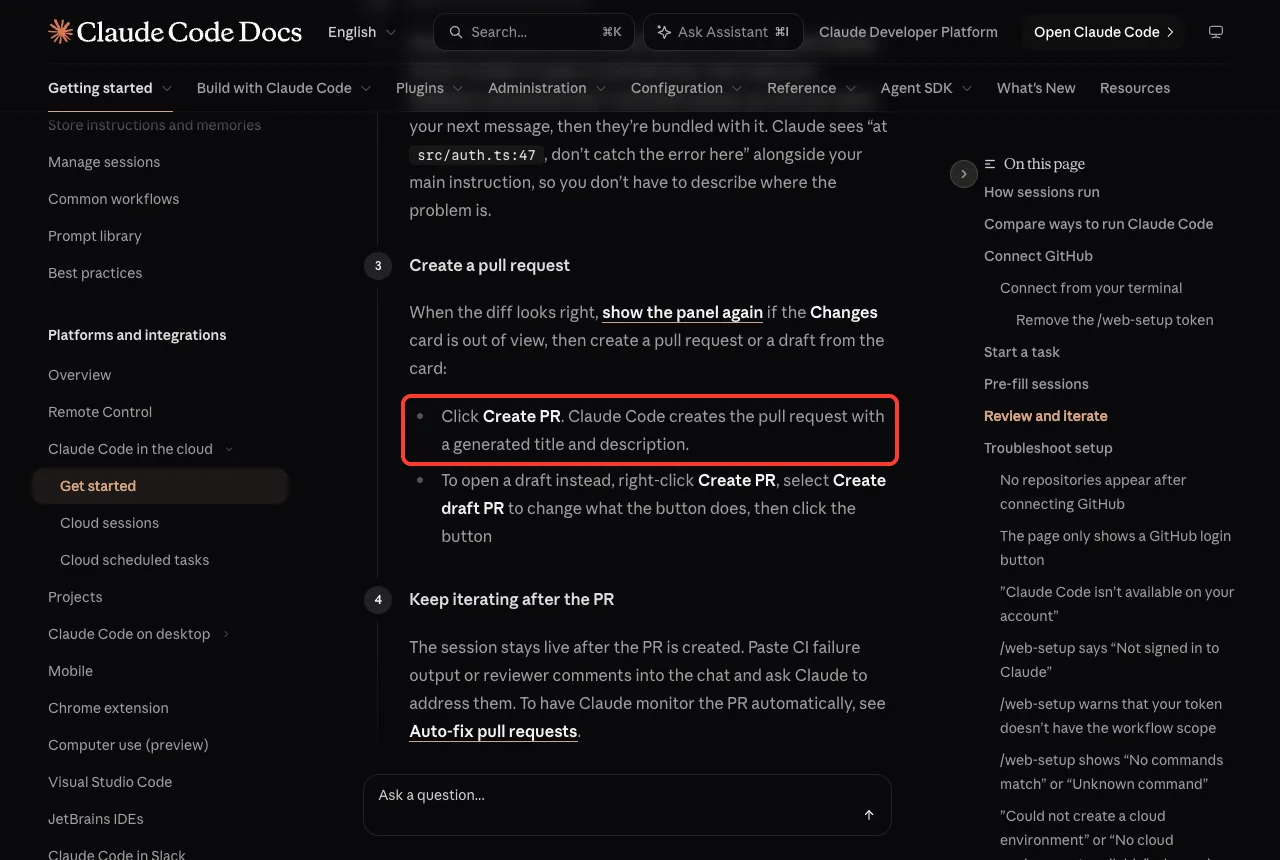This screenshot has height=860, width=1280.
Task: Jump to How sessions run section
Action: (x=1041, y=192)
